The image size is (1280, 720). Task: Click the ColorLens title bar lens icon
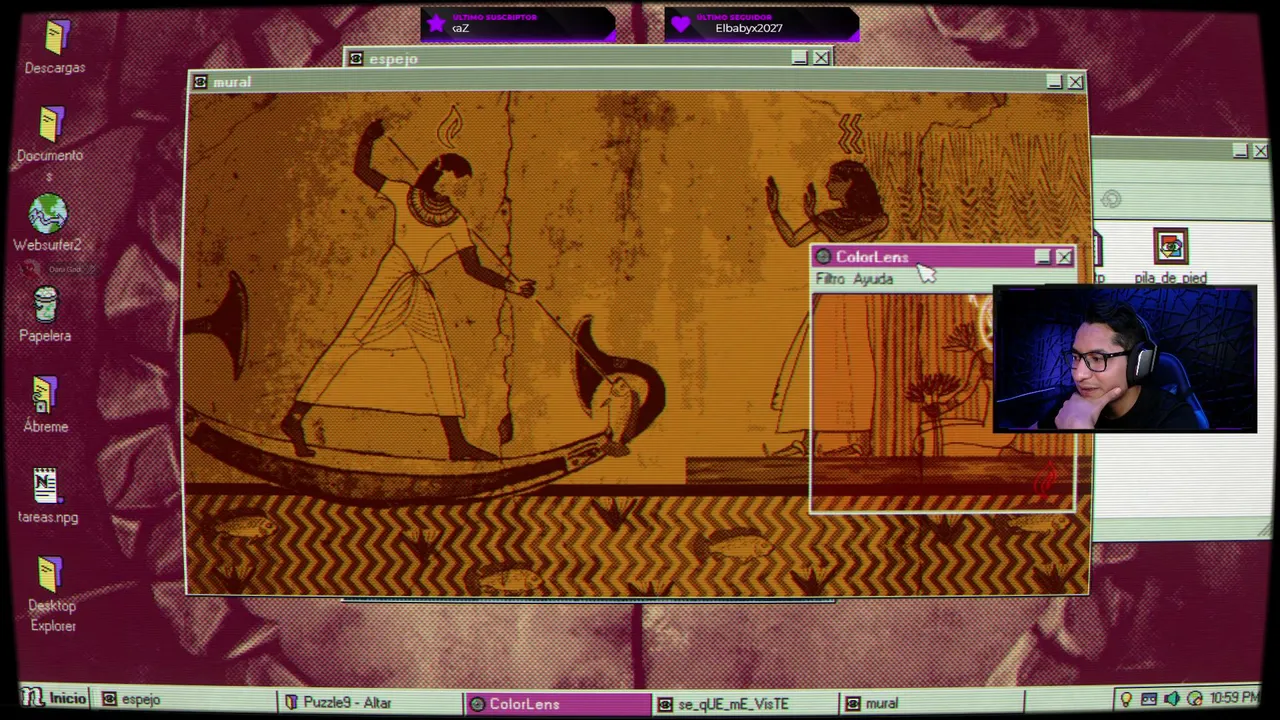click(823, 257)
